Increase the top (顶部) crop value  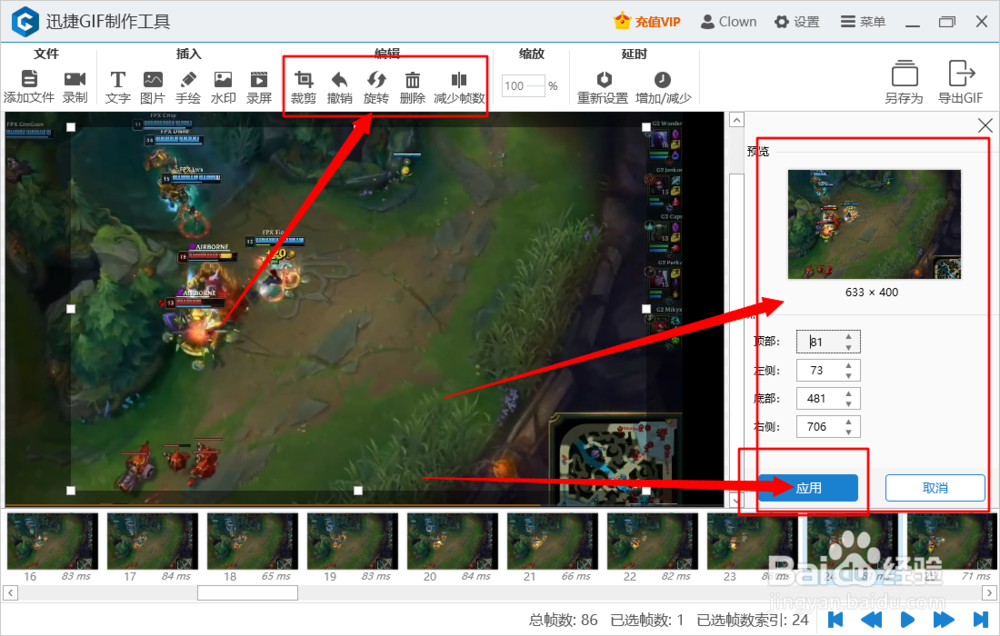click(849, 336)
